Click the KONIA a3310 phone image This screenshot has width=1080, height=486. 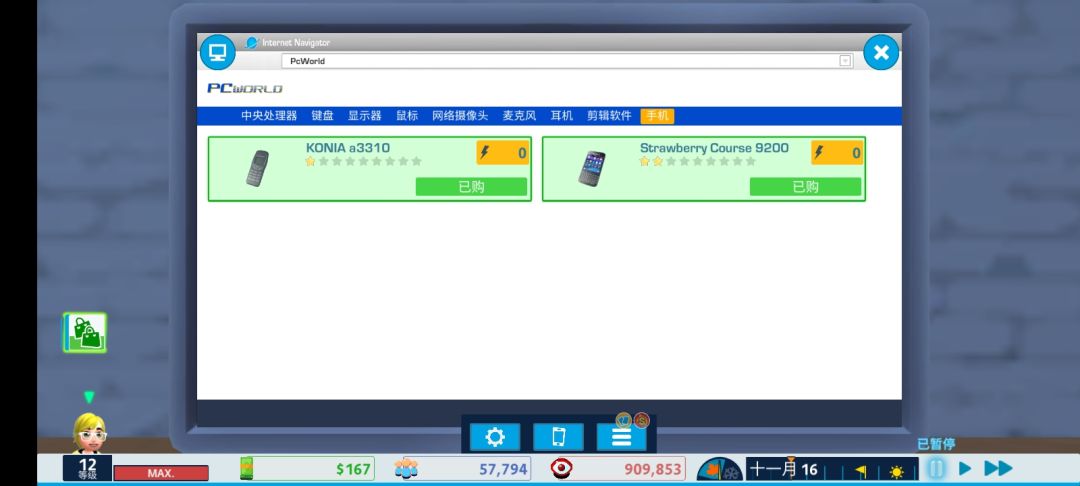[x=257, y=168]
